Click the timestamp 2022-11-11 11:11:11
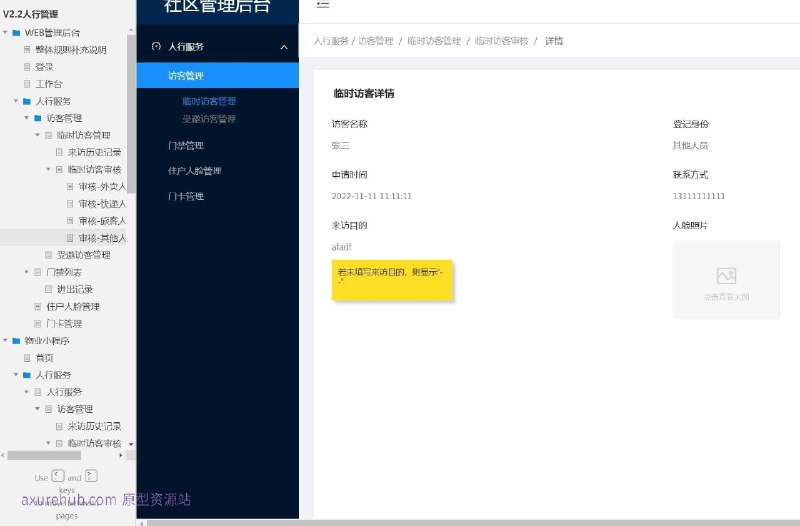Screen dimensions: 800x526 pyautogui.click(x=371, y=196)
